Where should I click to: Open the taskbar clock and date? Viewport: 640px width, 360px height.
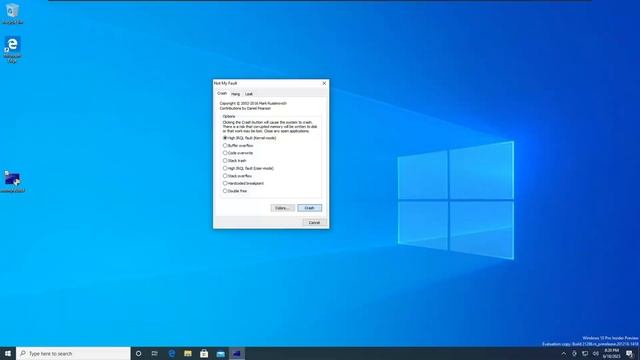point(611,353)
